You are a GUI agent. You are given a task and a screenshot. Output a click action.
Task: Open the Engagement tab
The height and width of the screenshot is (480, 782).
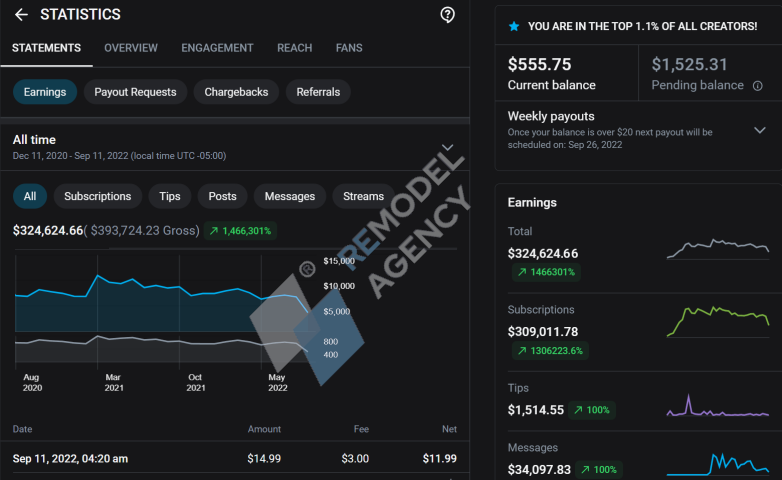point(217,48)
